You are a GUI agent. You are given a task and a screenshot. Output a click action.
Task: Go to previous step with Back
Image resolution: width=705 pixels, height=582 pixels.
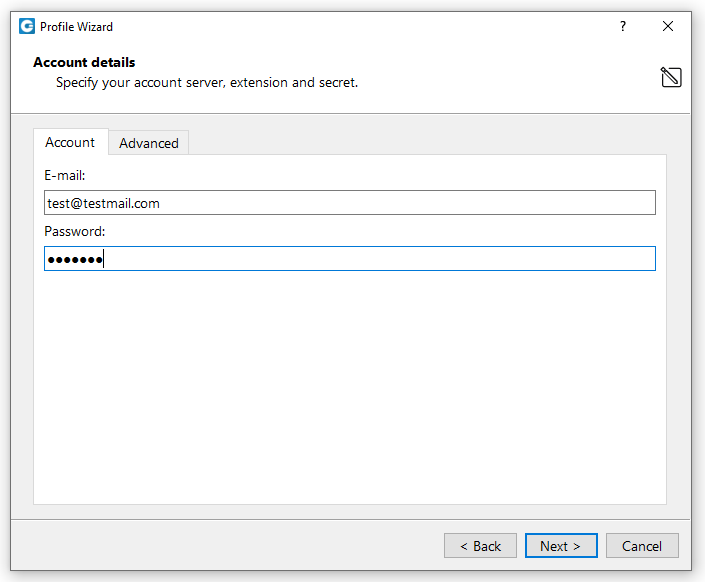pyautogui.click(x=480, y=546)
